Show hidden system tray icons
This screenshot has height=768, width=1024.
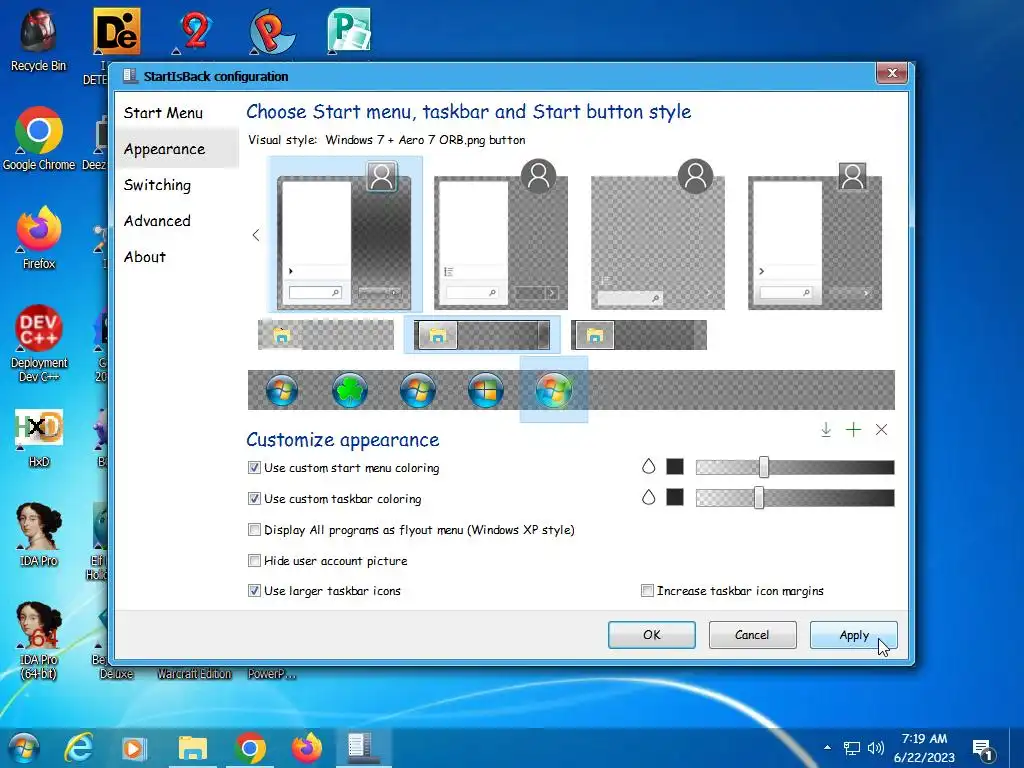(x=827, y=747)
